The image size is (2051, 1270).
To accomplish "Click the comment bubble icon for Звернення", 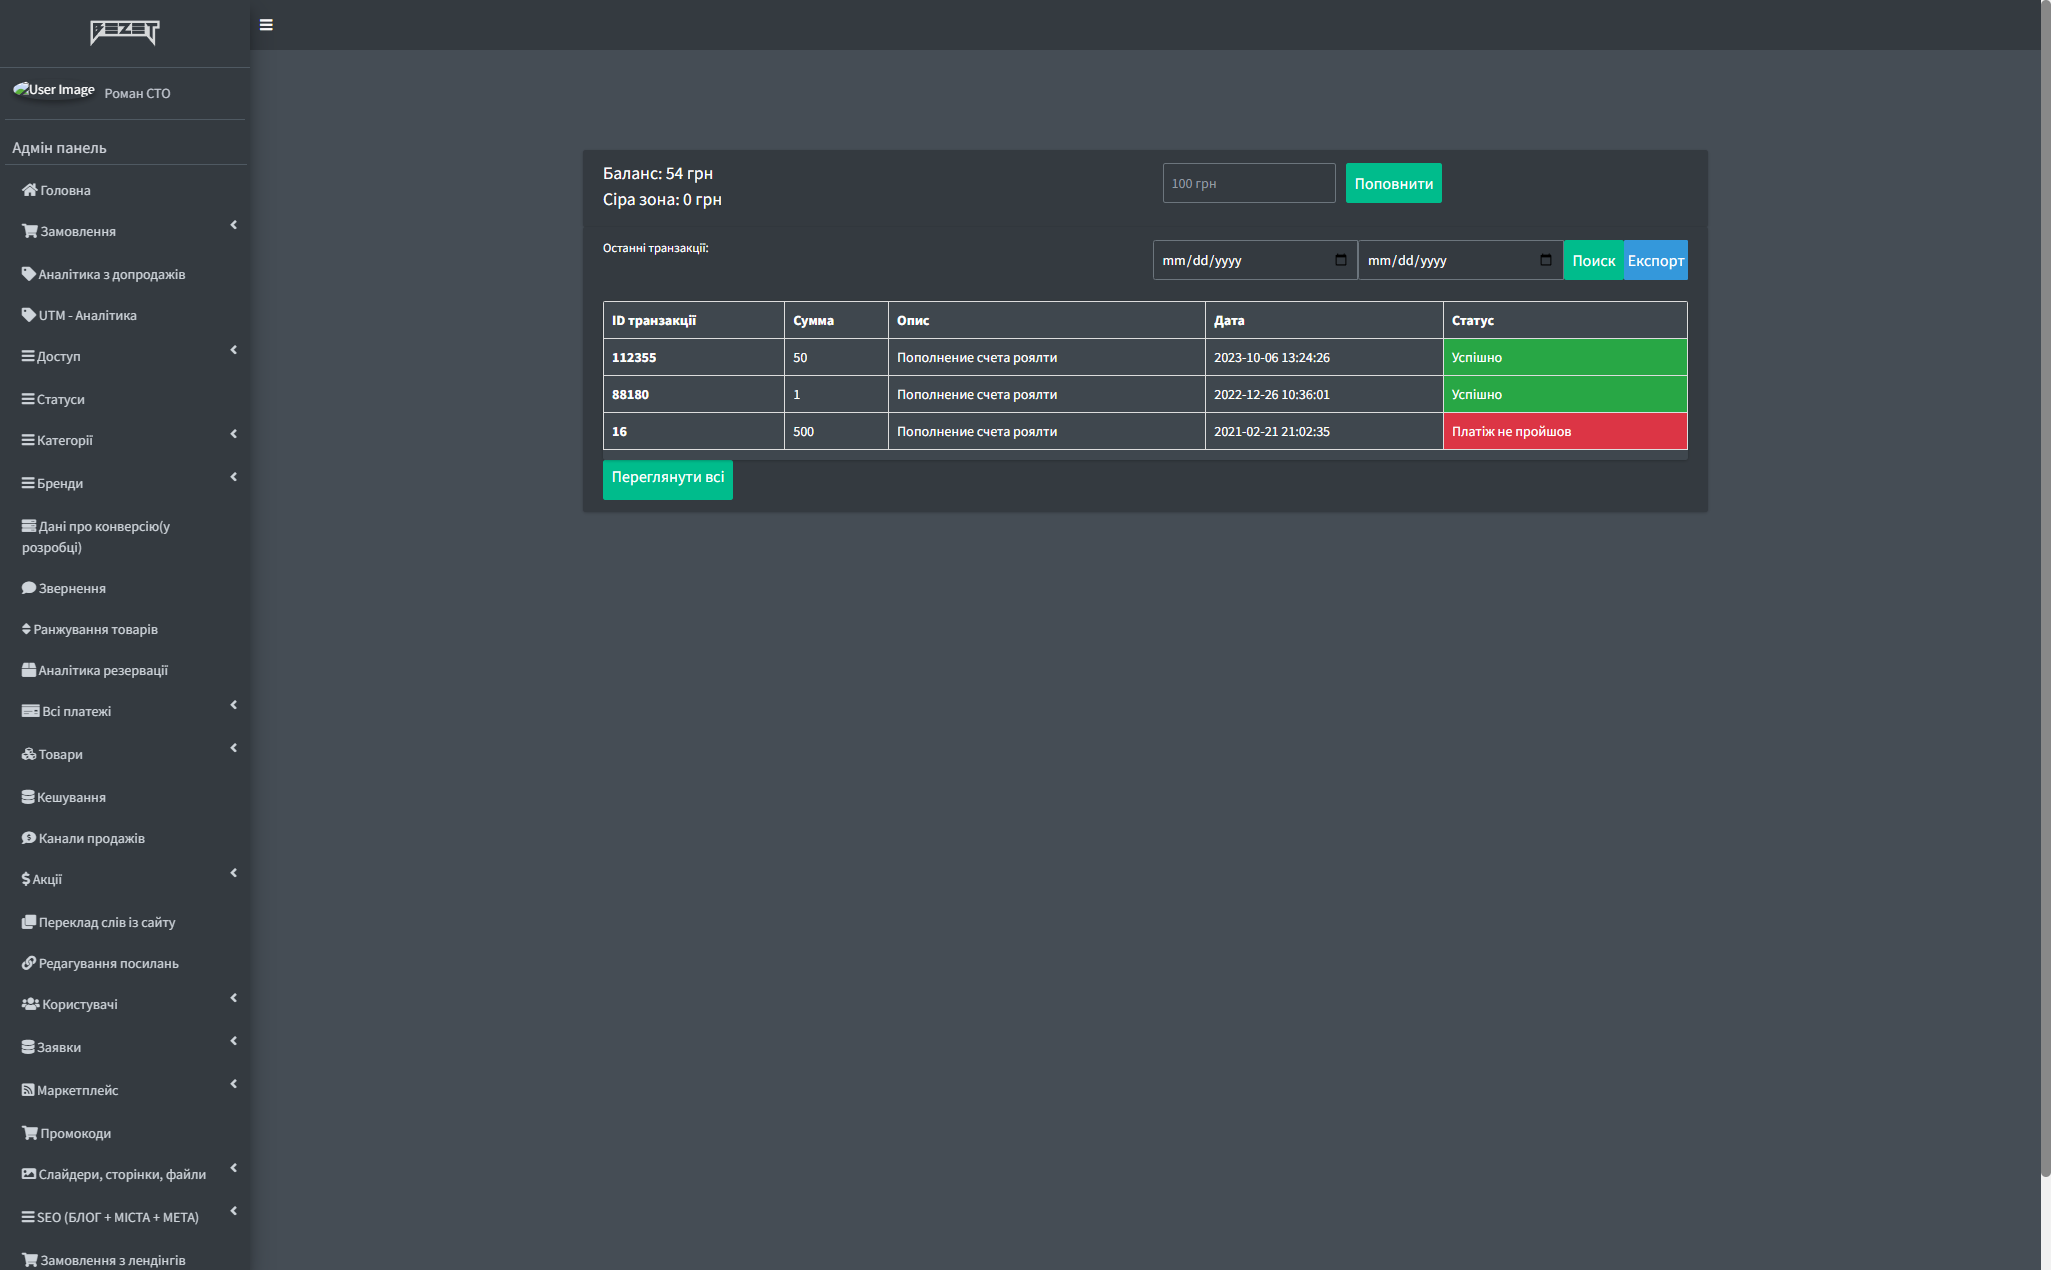I will (29, 588).
